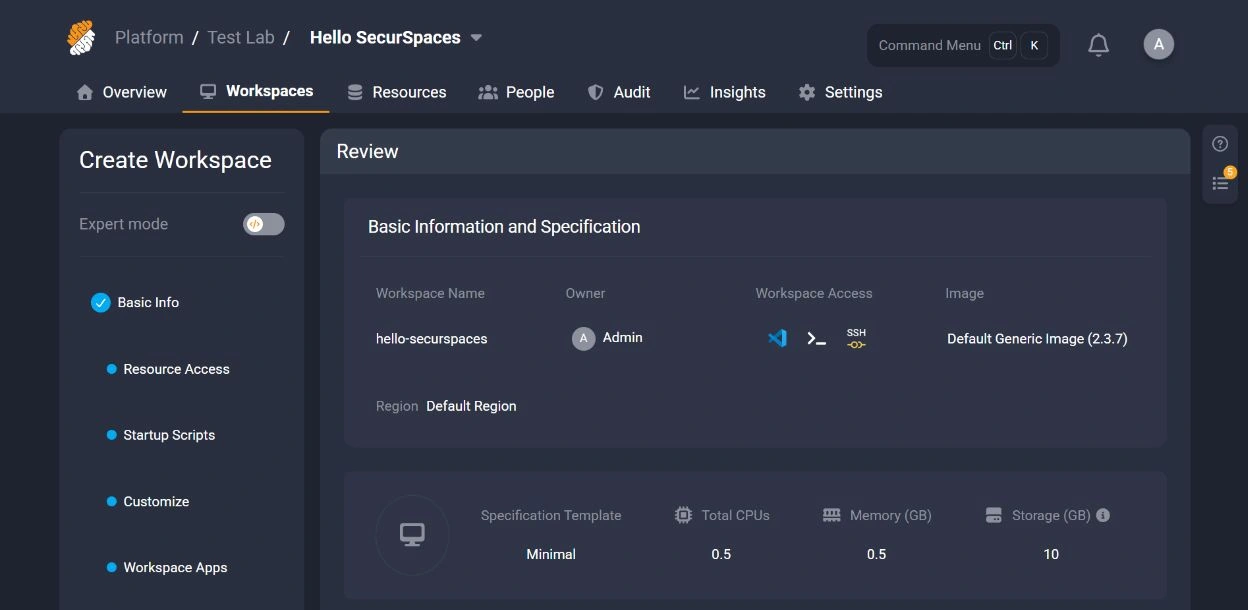1248x610 pixels.
Task: Click the Storage info icon
Action: pos(1103,515)
